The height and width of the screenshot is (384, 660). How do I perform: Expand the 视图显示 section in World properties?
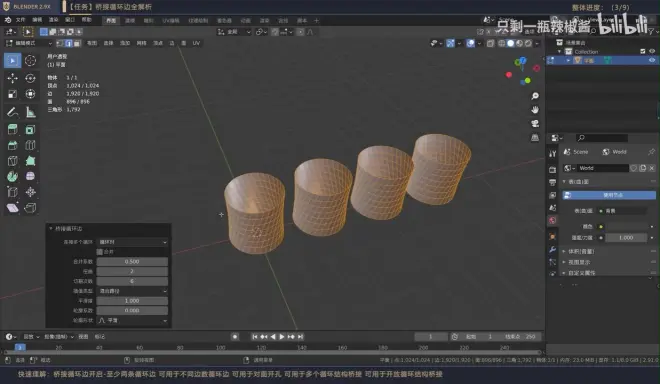coord(579,262)
